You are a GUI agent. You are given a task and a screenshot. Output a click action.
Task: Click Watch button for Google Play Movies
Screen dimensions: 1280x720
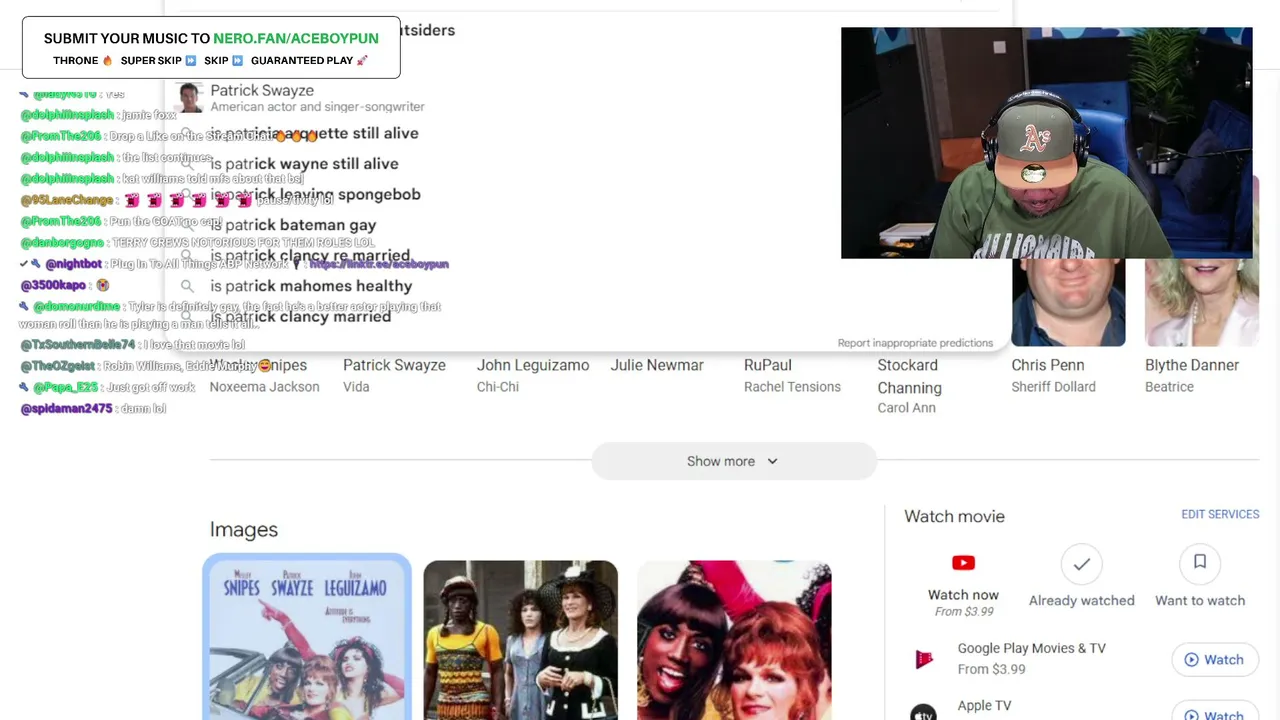1214,660
